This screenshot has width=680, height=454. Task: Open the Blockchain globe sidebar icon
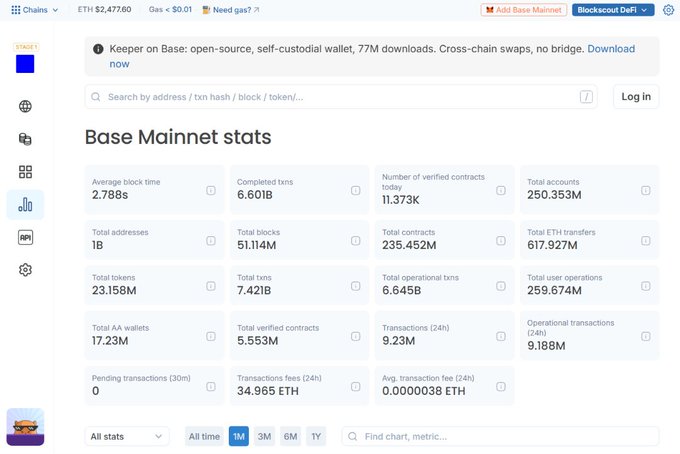click(25, 106)
